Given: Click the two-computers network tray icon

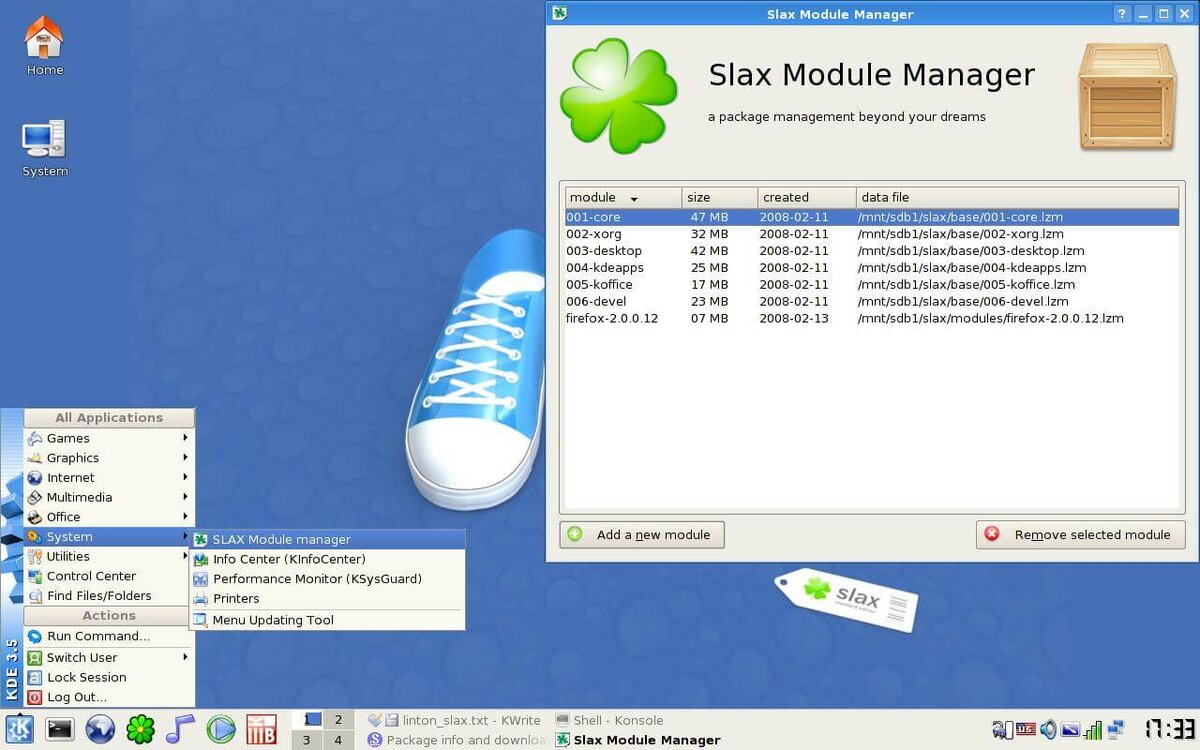Looking at the screenshot, I should coord(1116,729).
